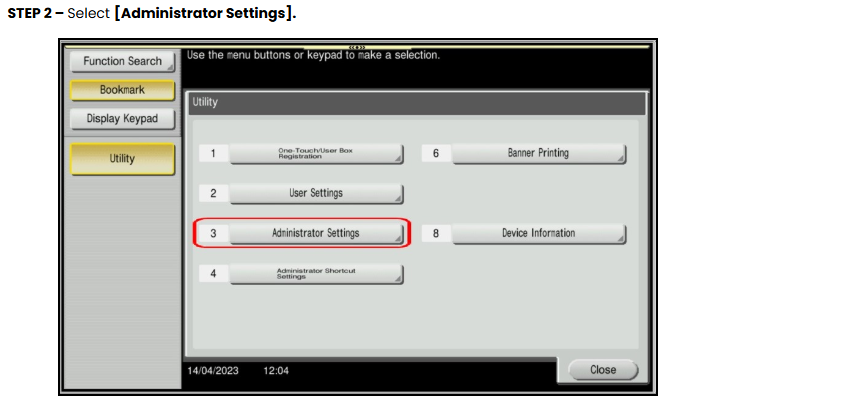Image resolution: width=857 pixels, height=399 pixels.
Task: Click the top center panel handle
Action: click(357, 48)
